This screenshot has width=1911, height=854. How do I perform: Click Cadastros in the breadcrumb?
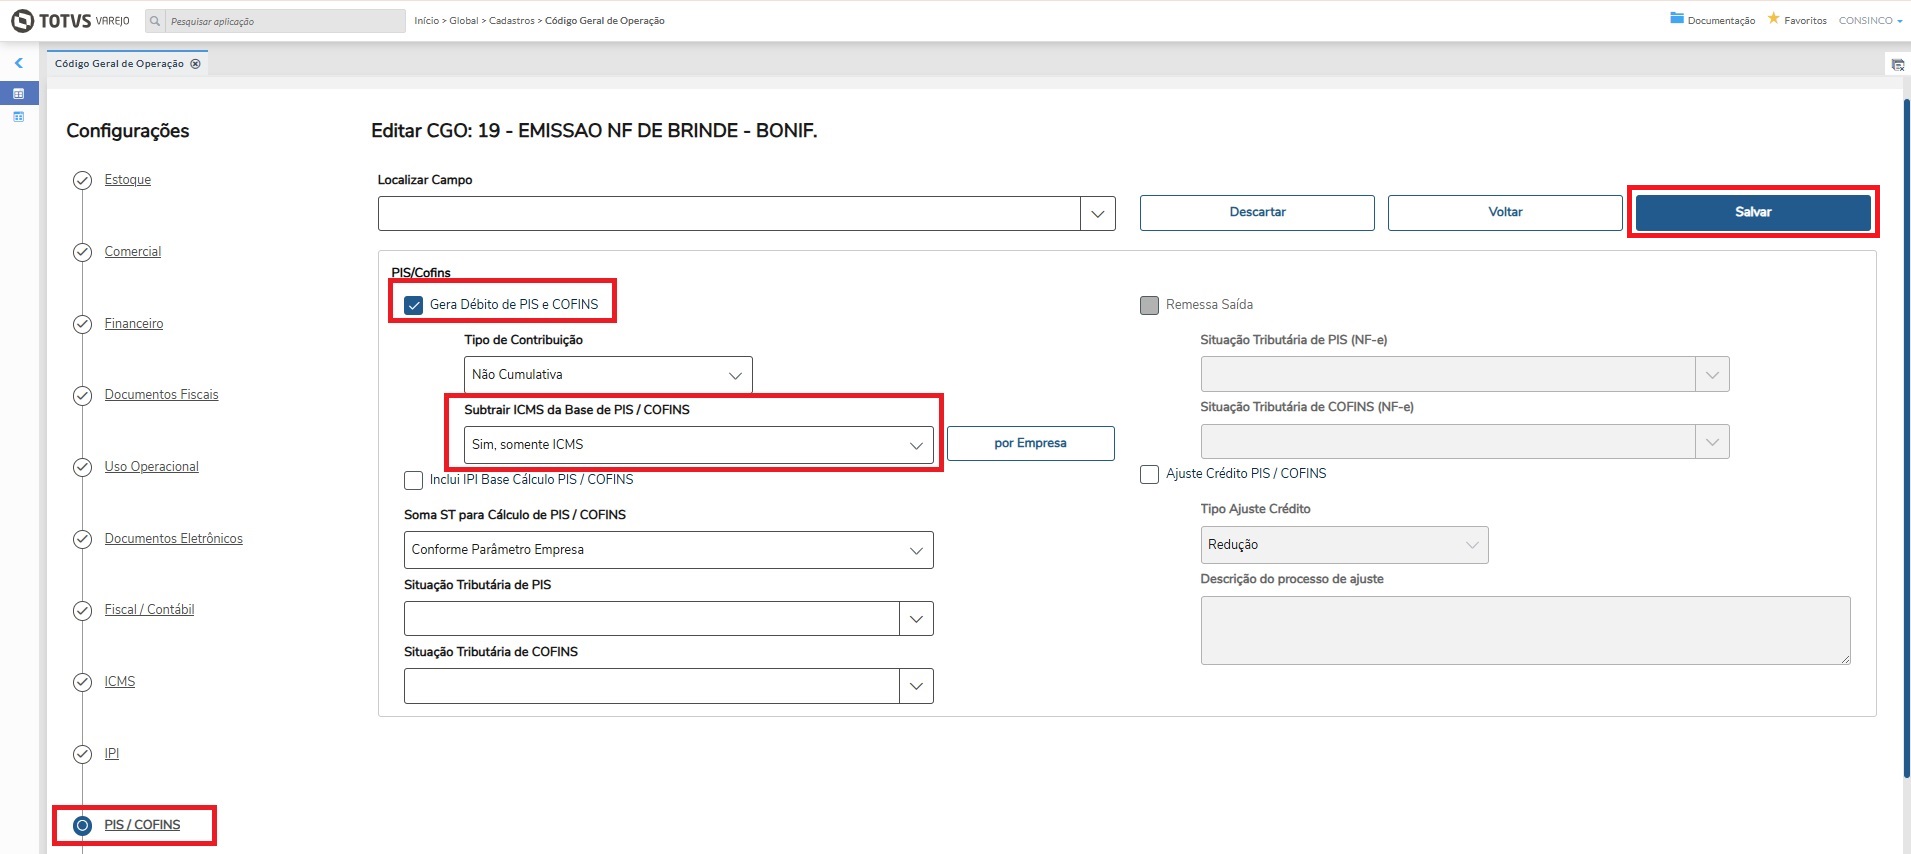pos(511,21)
